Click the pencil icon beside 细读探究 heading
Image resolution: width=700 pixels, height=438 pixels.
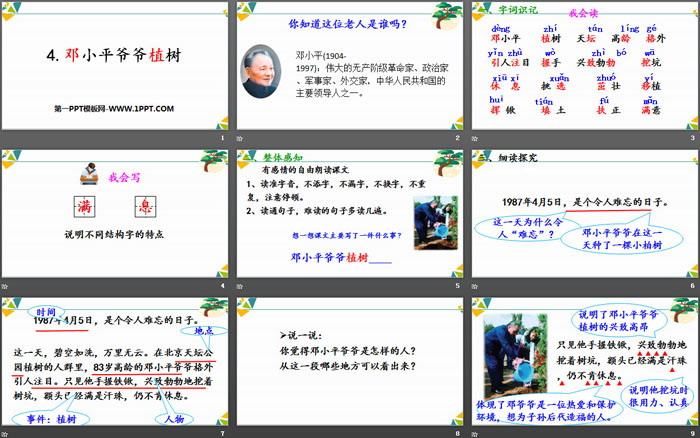tap(485, 157)
